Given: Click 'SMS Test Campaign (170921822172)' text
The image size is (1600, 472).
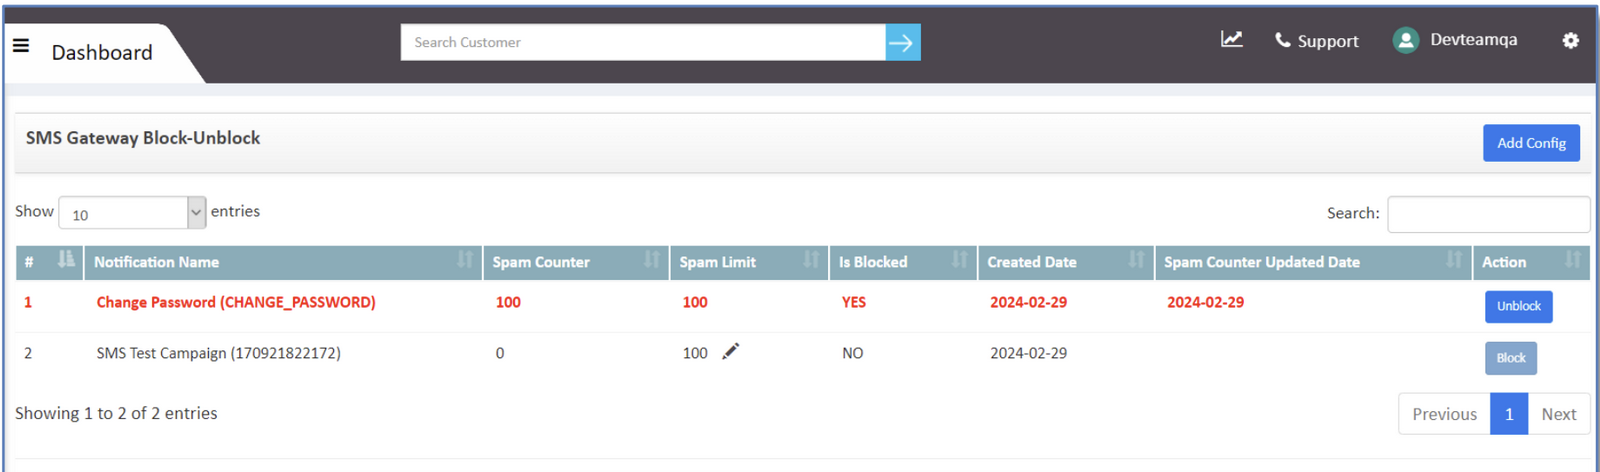Looking at the screenshot, I should [x=218, y=353].
